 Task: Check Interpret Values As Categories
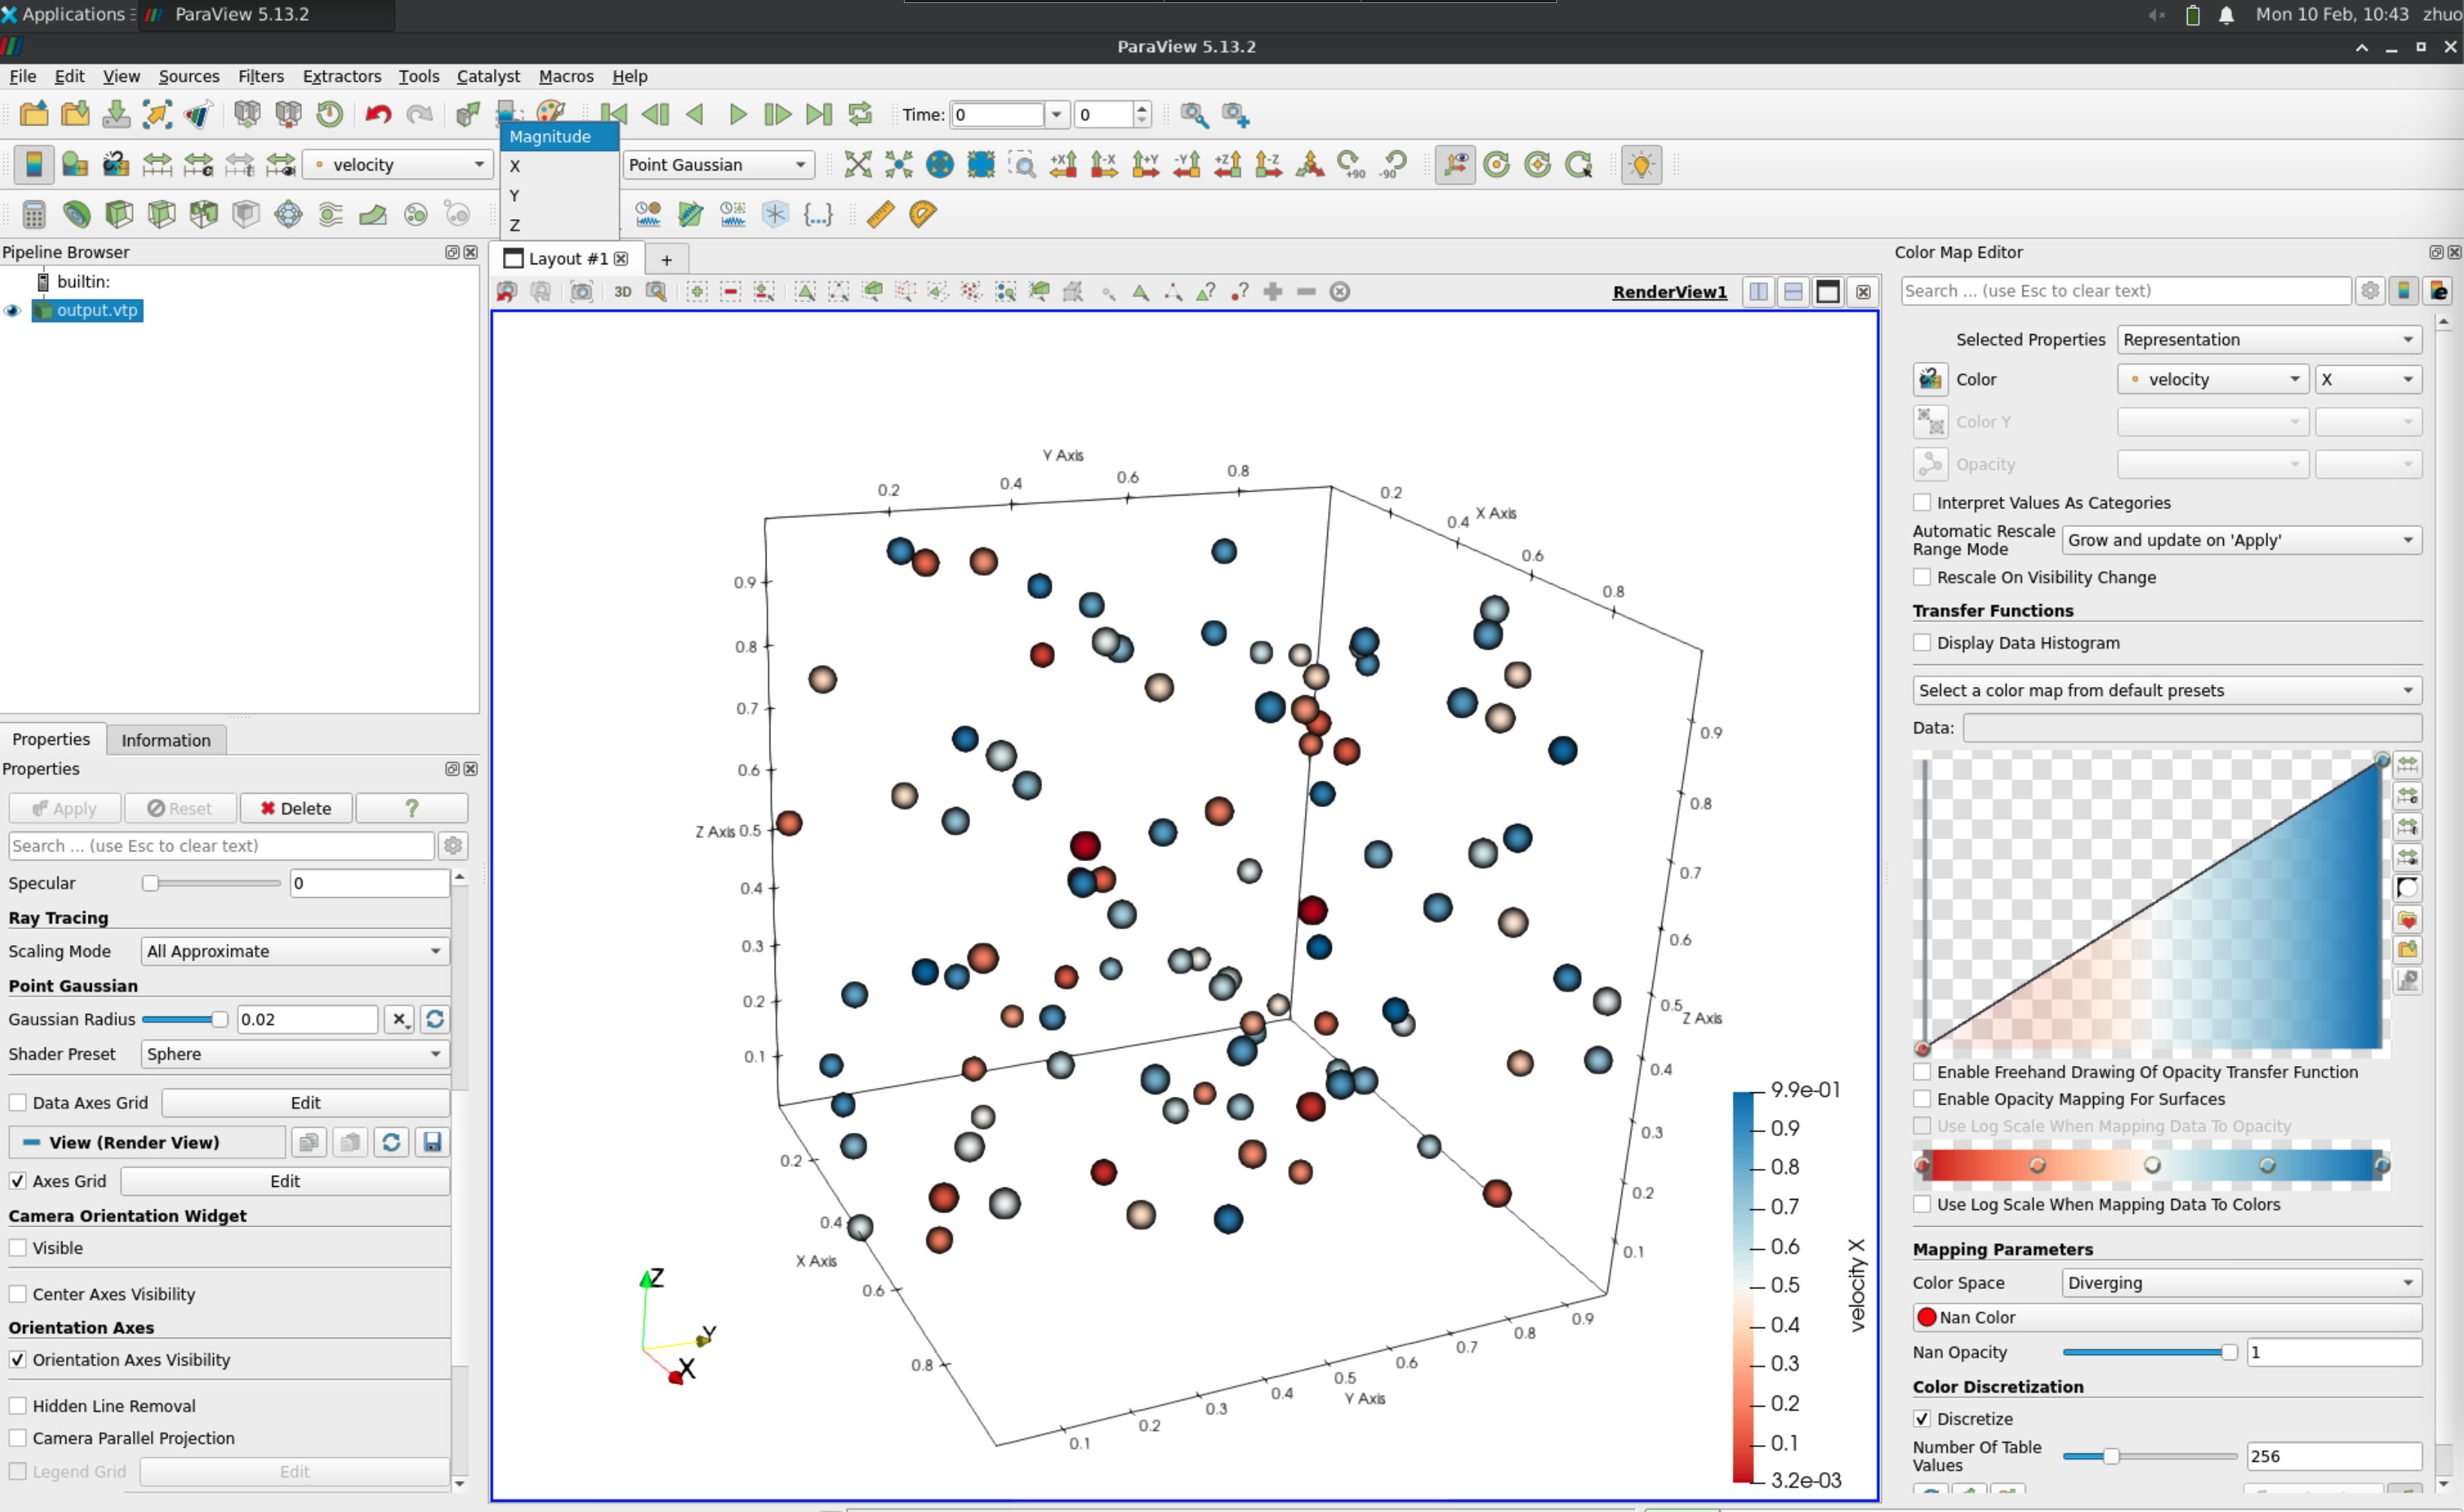[x=1922, y=502]
